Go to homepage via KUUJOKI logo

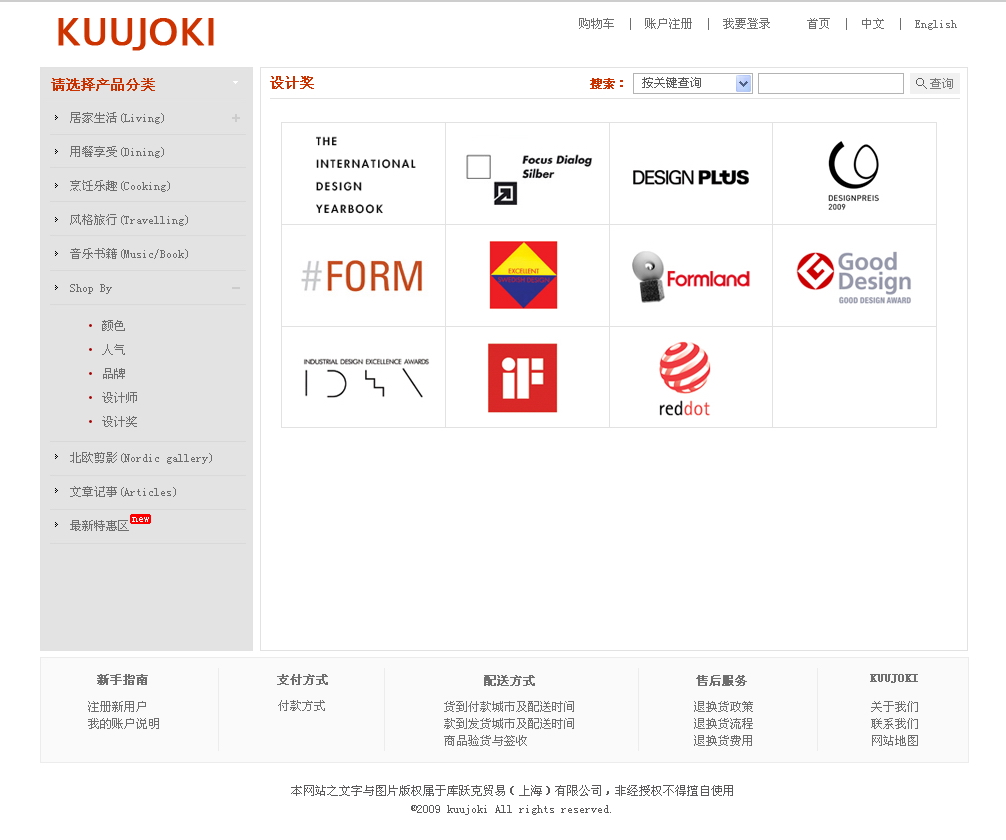coord(135,33)
